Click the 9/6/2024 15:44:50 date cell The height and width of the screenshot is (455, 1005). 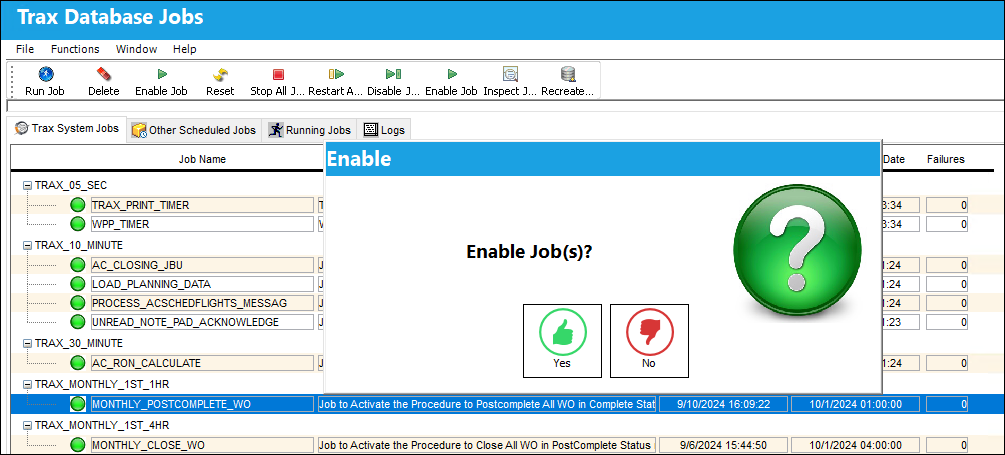723,445
